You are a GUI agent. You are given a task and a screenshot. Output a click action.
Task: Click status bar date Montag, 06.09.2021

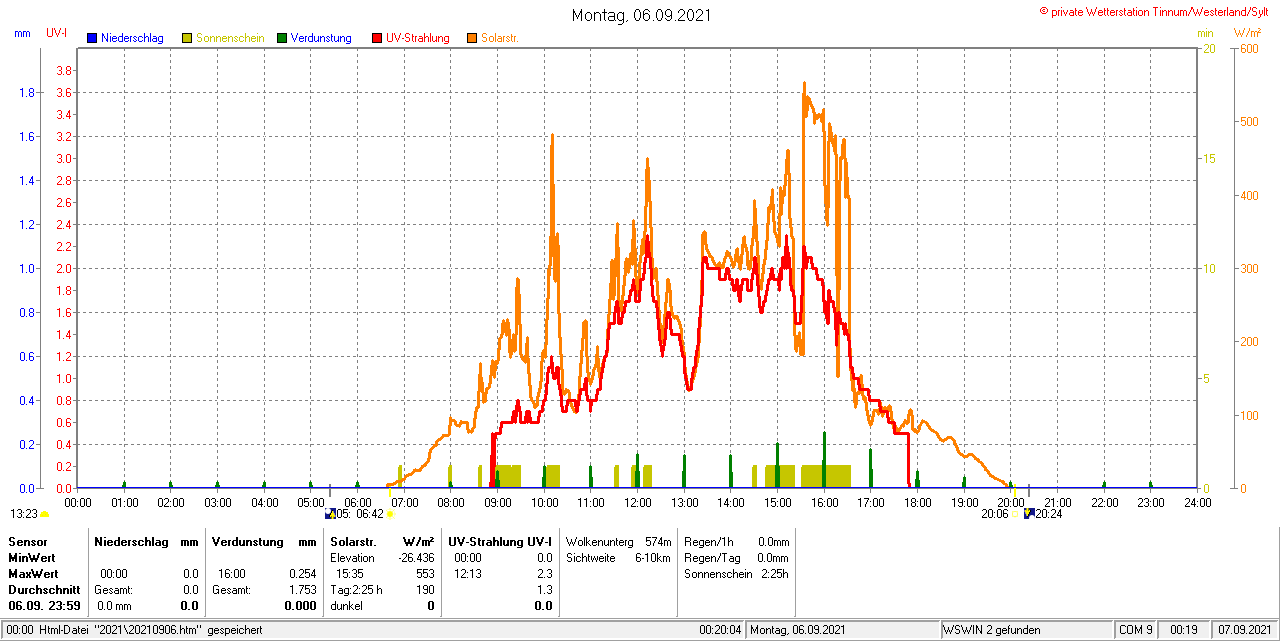(x=798, y=630)
